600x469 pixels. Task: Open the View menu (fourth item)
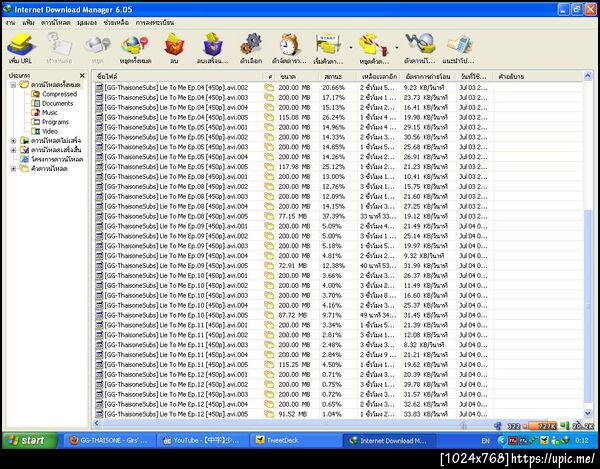pyautogui.click(x=87, y=23)
